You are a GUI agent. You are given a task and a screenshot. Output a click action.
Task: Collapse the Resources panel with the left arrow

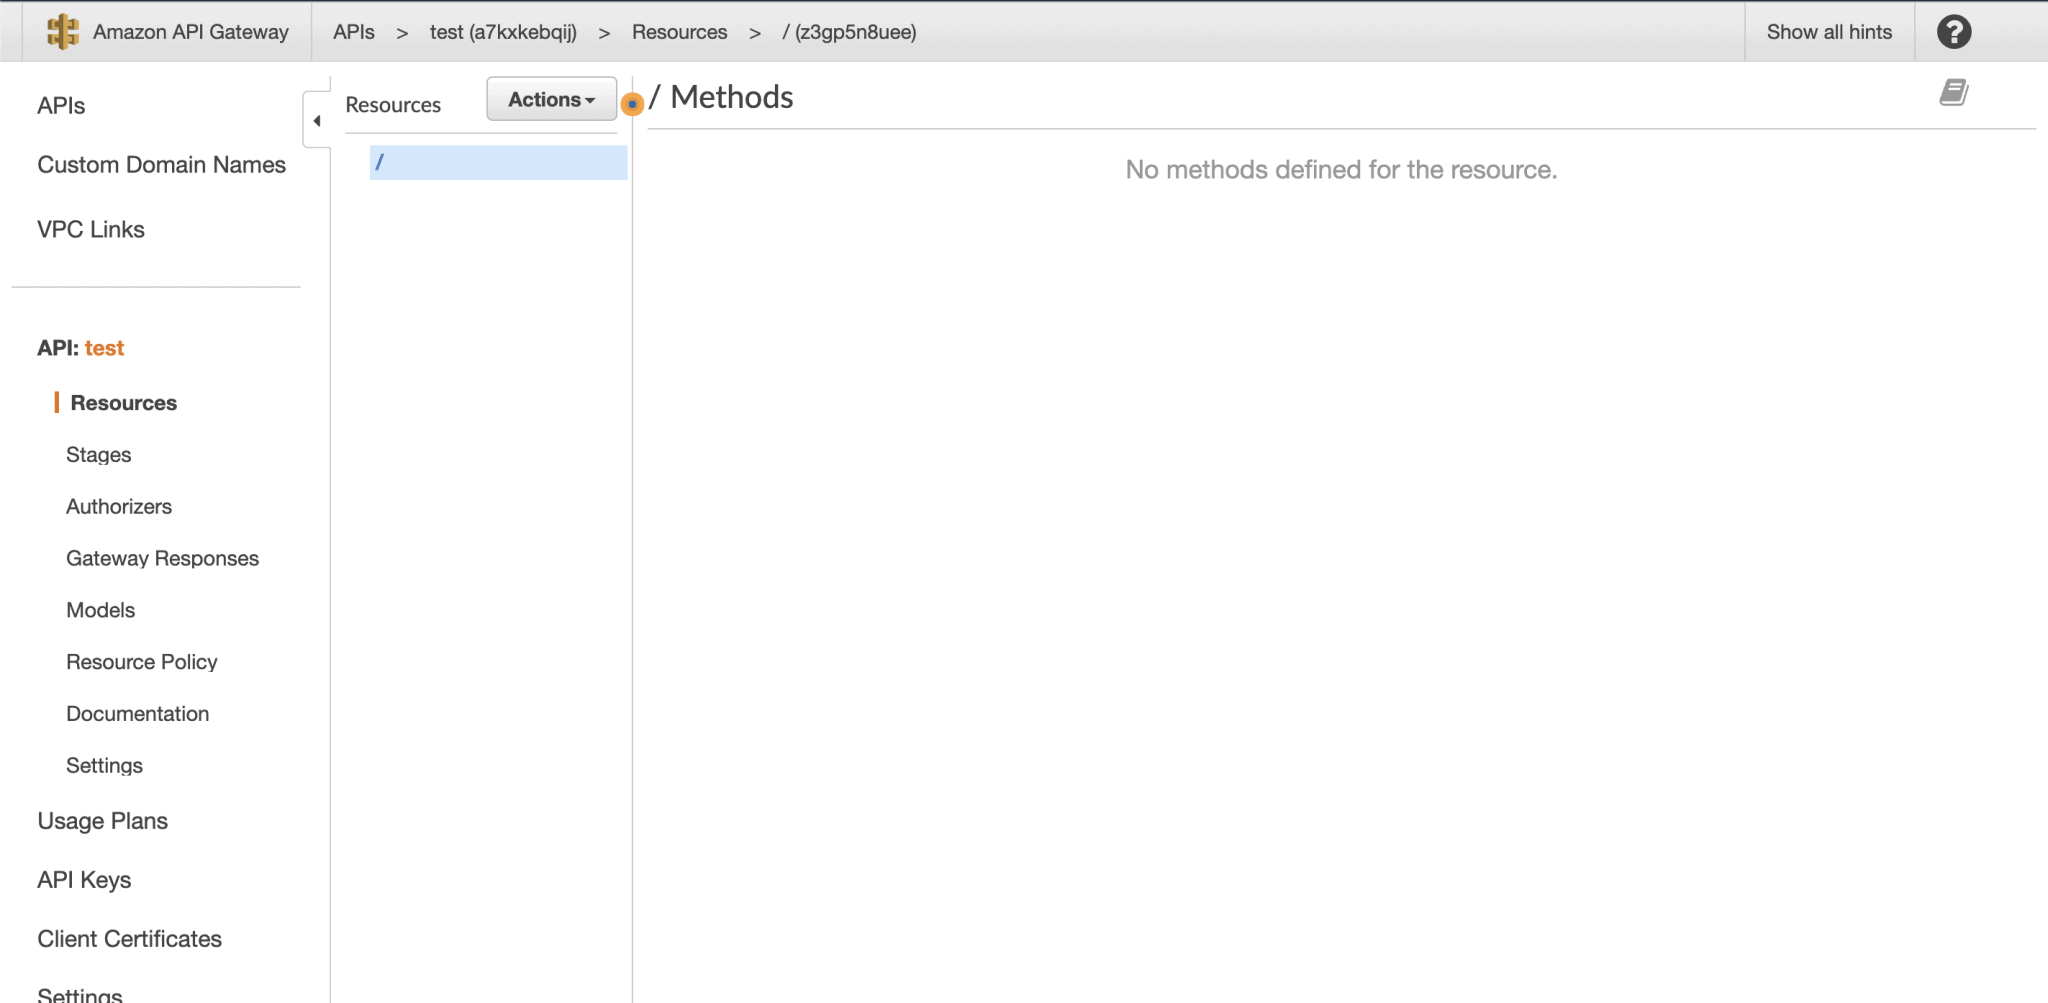317,119
